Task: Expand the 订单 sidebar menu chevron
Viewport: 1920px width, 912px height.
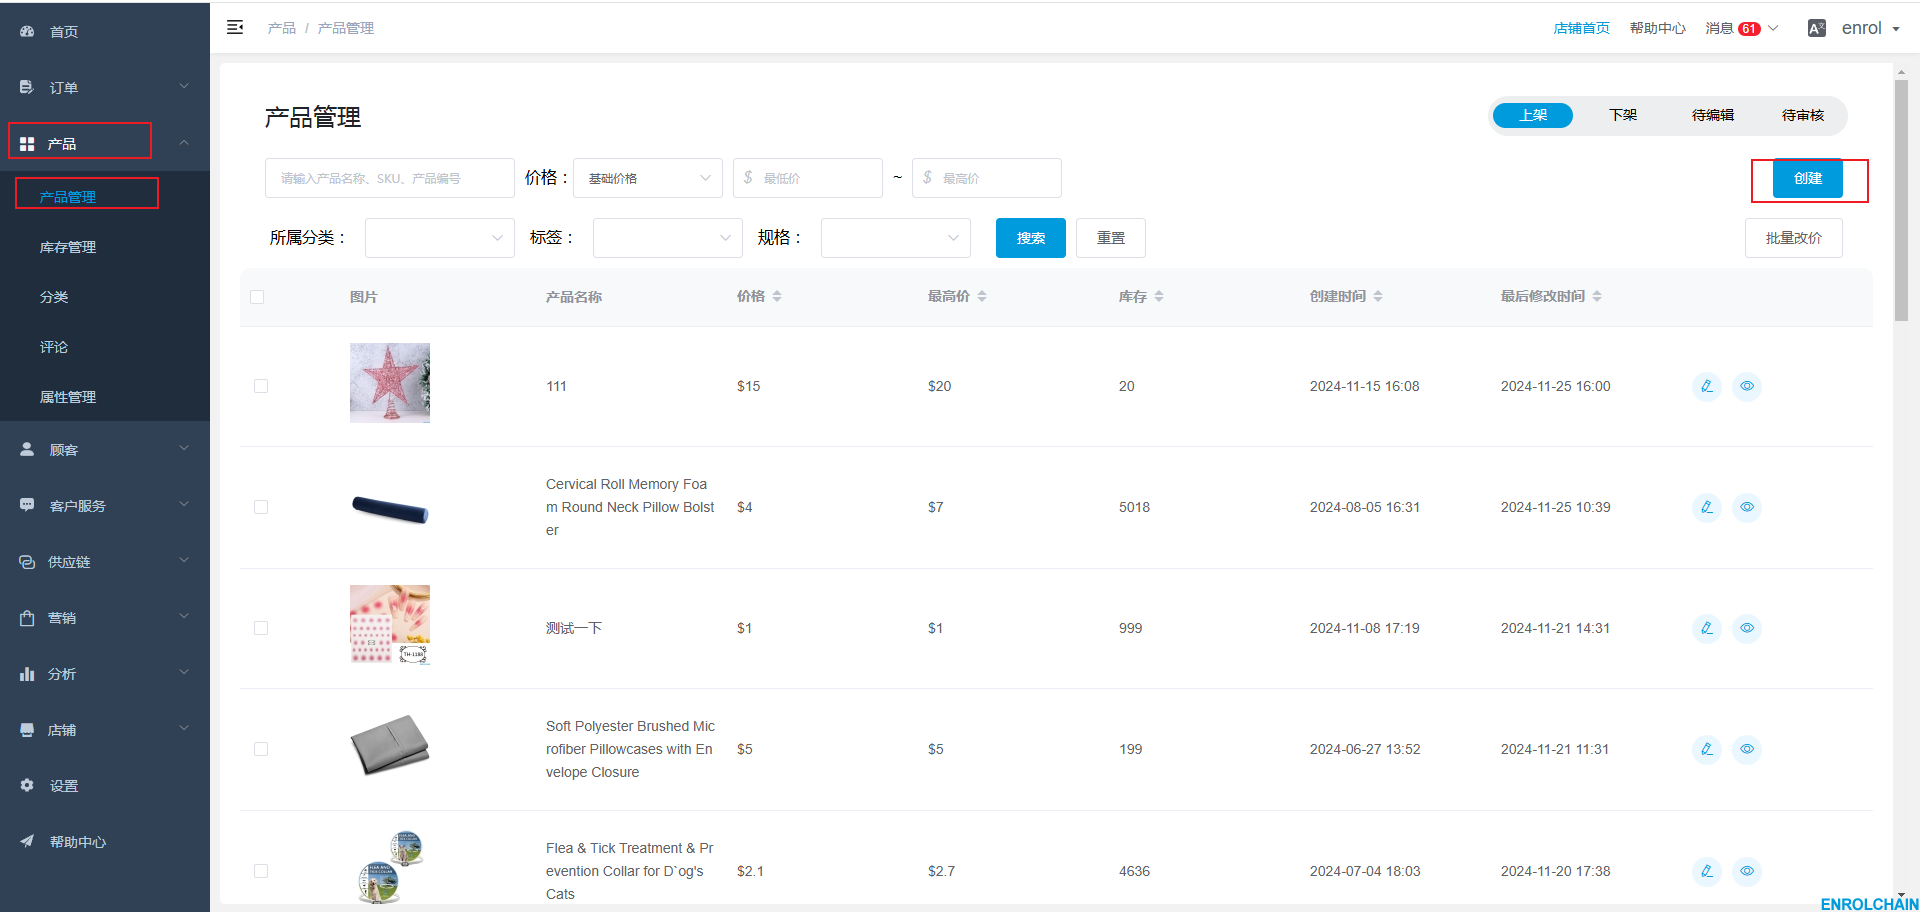Action: [184, 87]
